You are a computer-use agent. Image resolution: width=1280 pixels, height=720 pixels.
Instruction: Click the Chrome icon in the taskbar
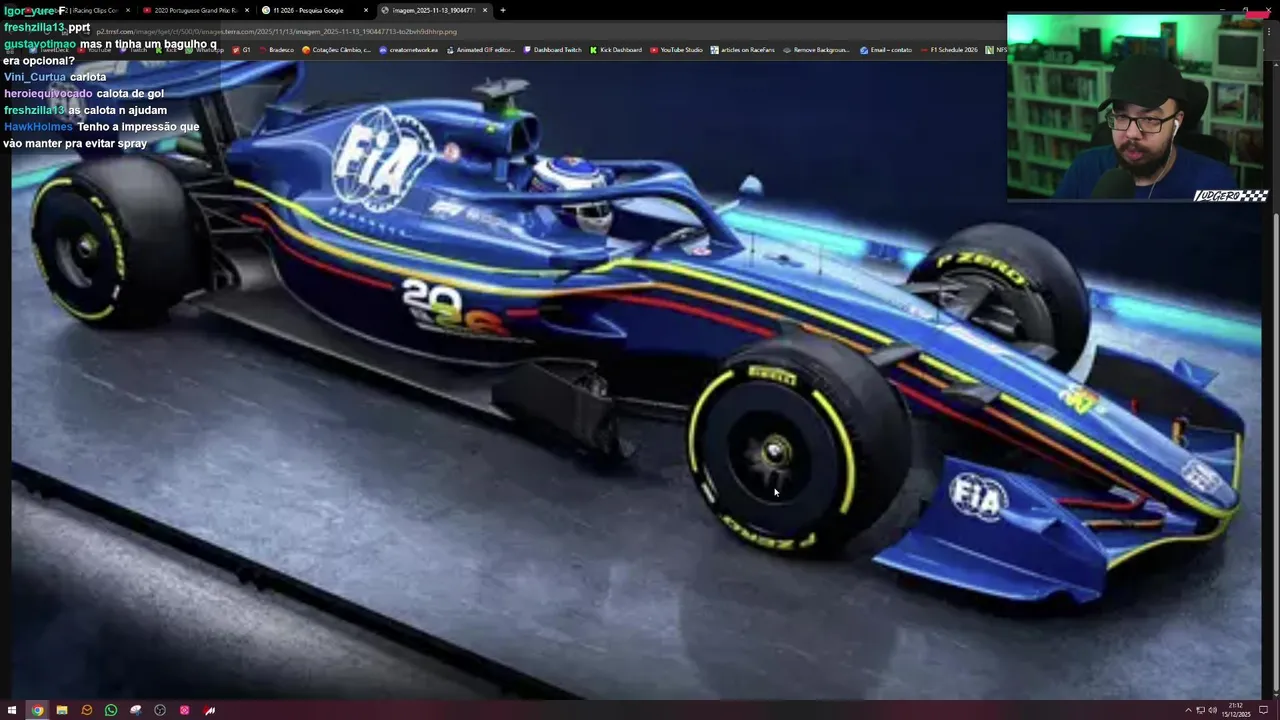[x=37, y=710]
